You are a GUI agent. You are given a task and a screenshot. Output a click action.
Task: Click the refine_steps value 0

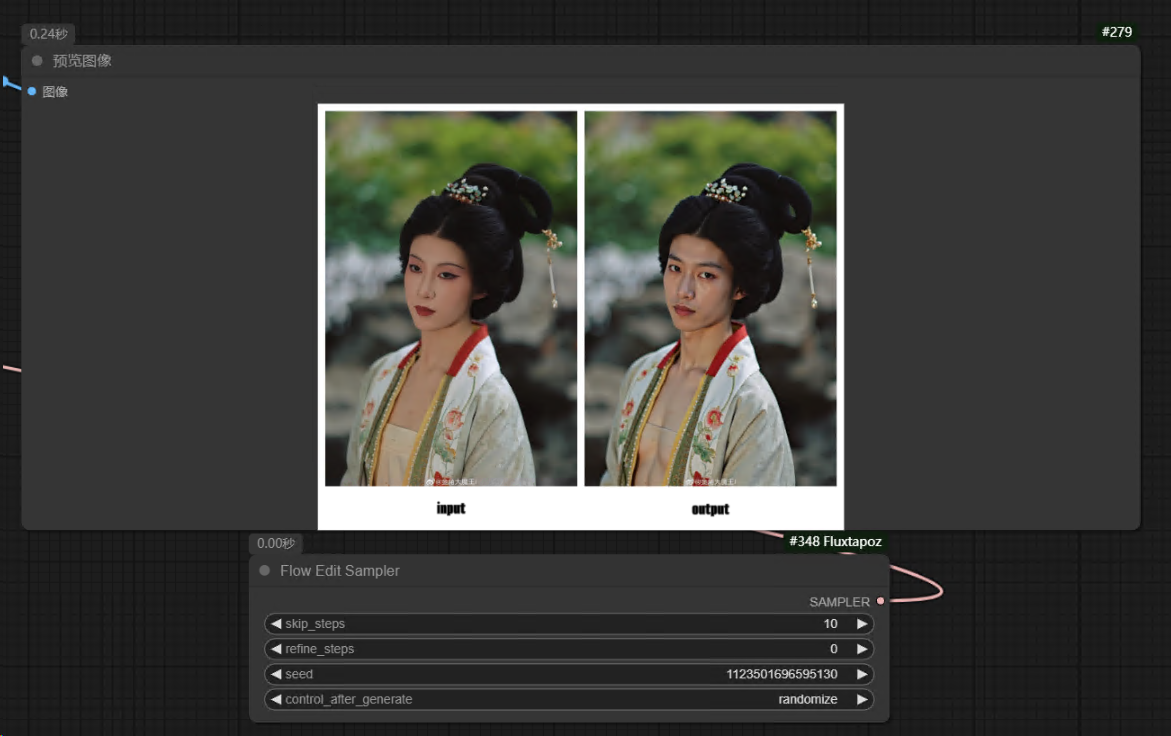tap(833, 649)
